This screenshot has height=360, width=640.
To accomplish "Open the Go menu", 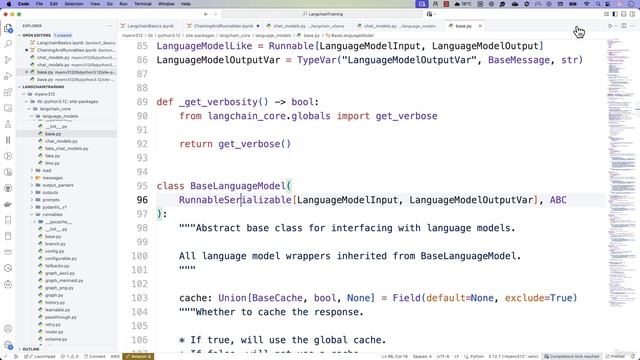I will [x=109, y=4].
